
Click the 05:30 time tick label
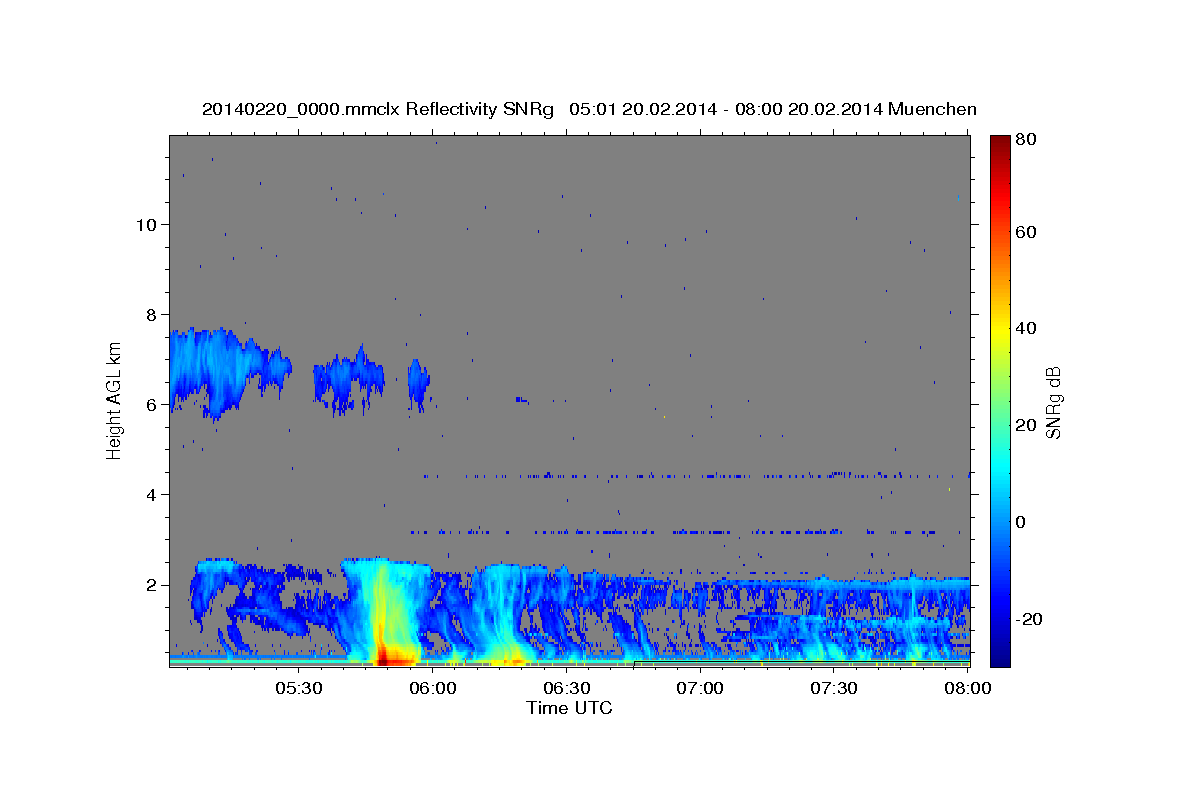click(x=298, y=688)
